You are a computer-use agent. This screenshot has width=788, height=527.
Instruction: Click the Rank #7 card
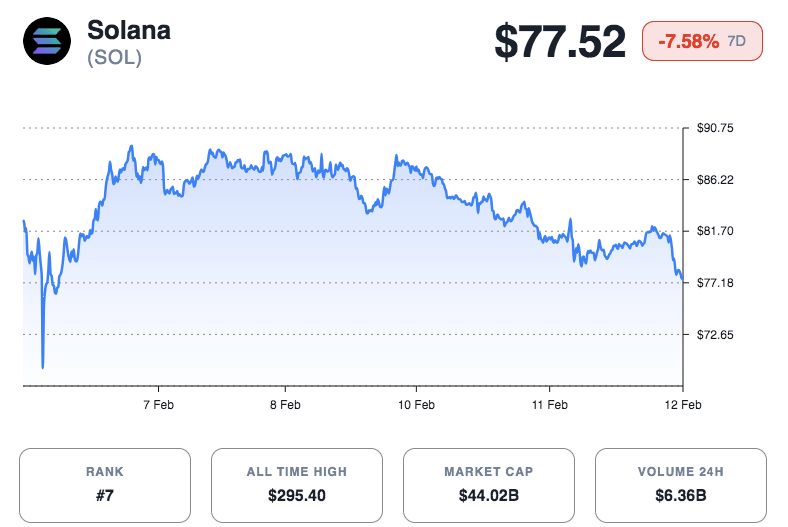point(105,485)
